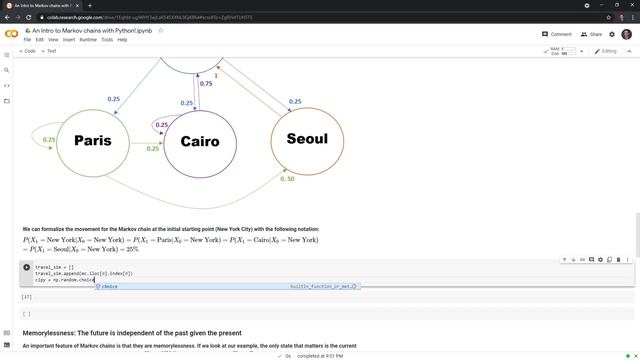The height and width of the screenshot is (360, 640).
Task: Delete the cell with trash icon
Action: pyautogui.click(x=618, y=260)
